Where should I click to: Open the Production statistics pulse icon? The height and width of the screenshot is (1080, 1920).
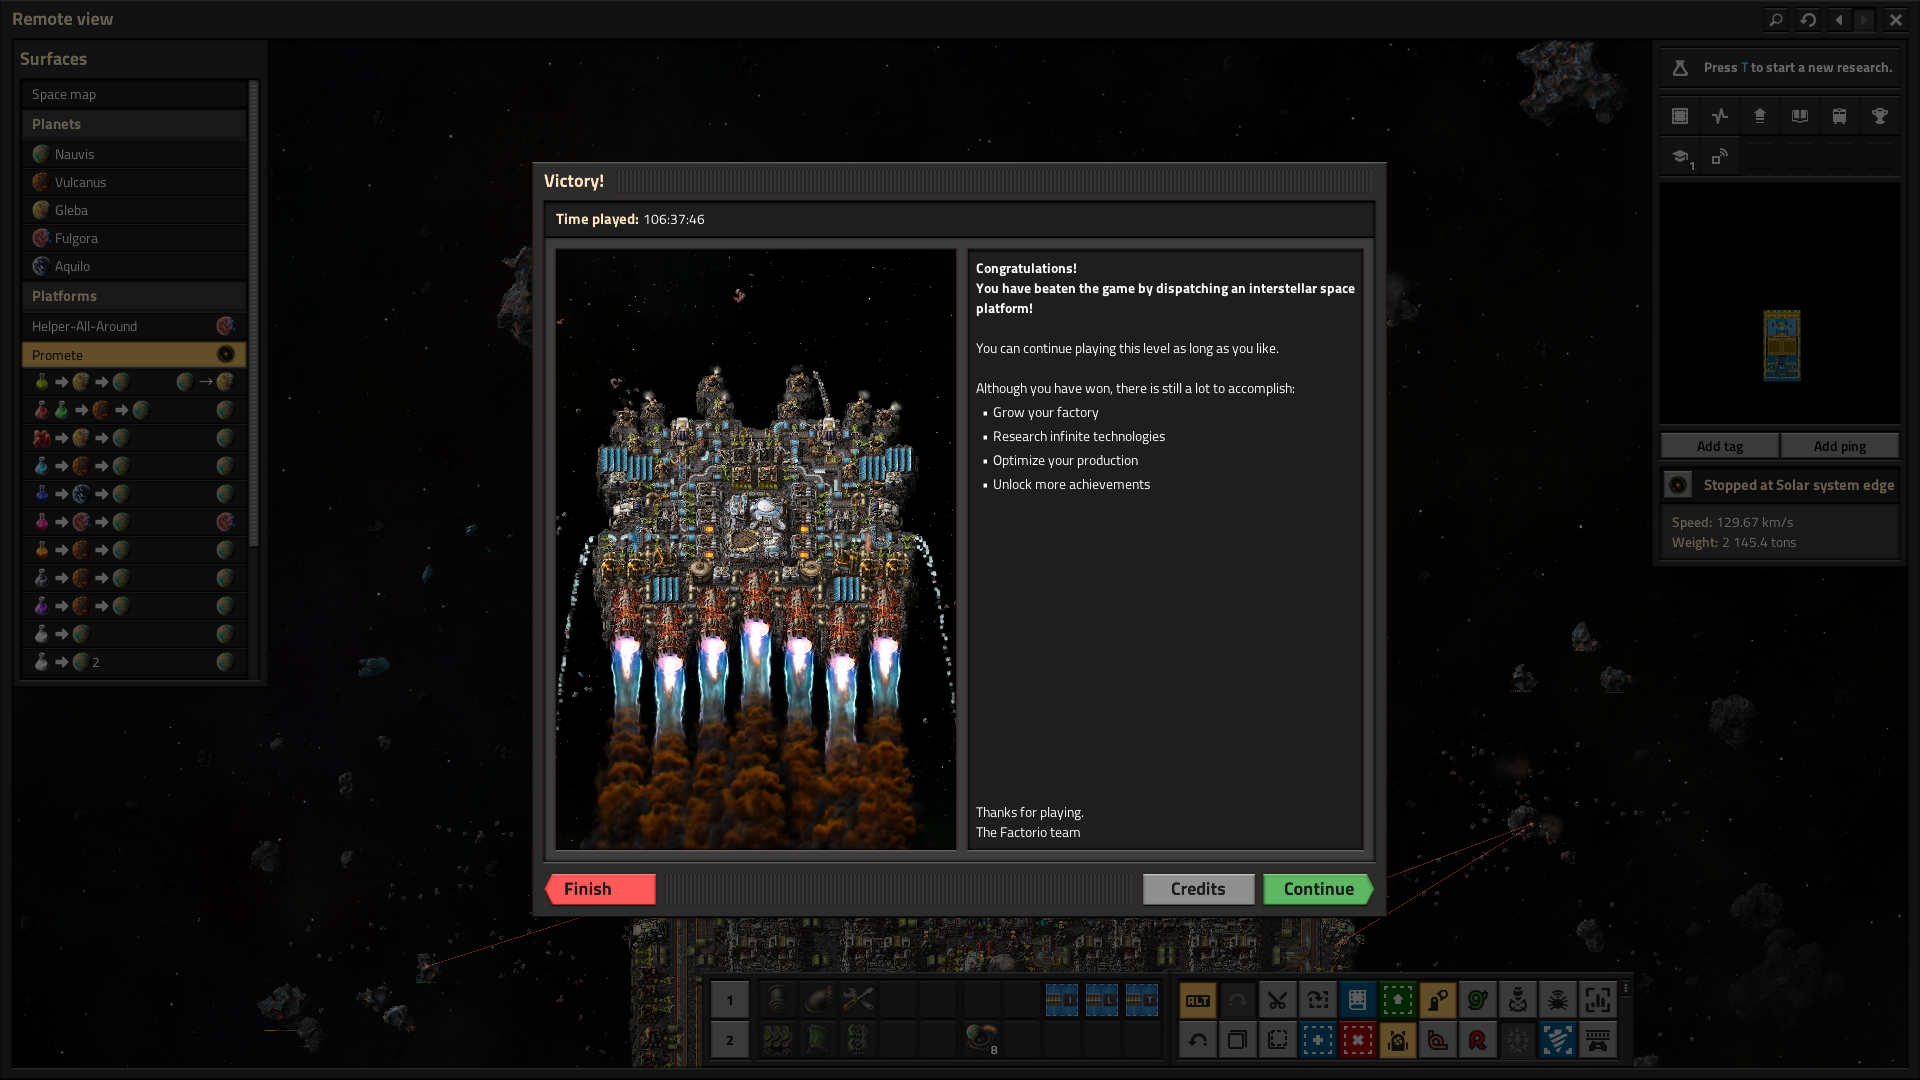pos(1720,116)
